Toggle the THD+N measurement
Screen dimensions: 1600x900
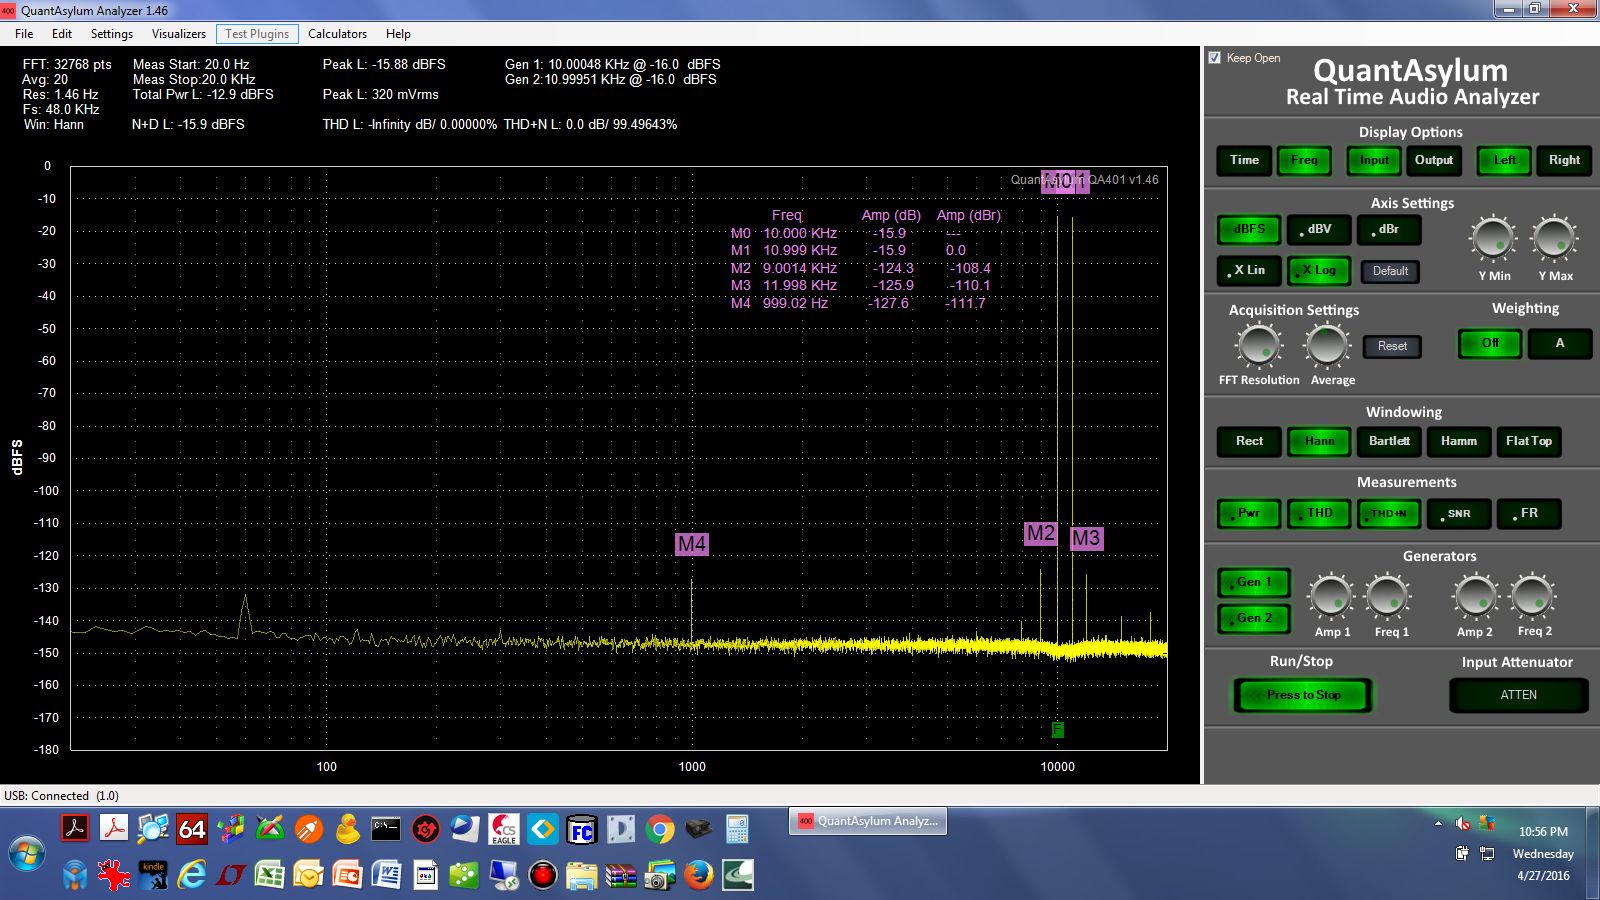point(1389,514)
